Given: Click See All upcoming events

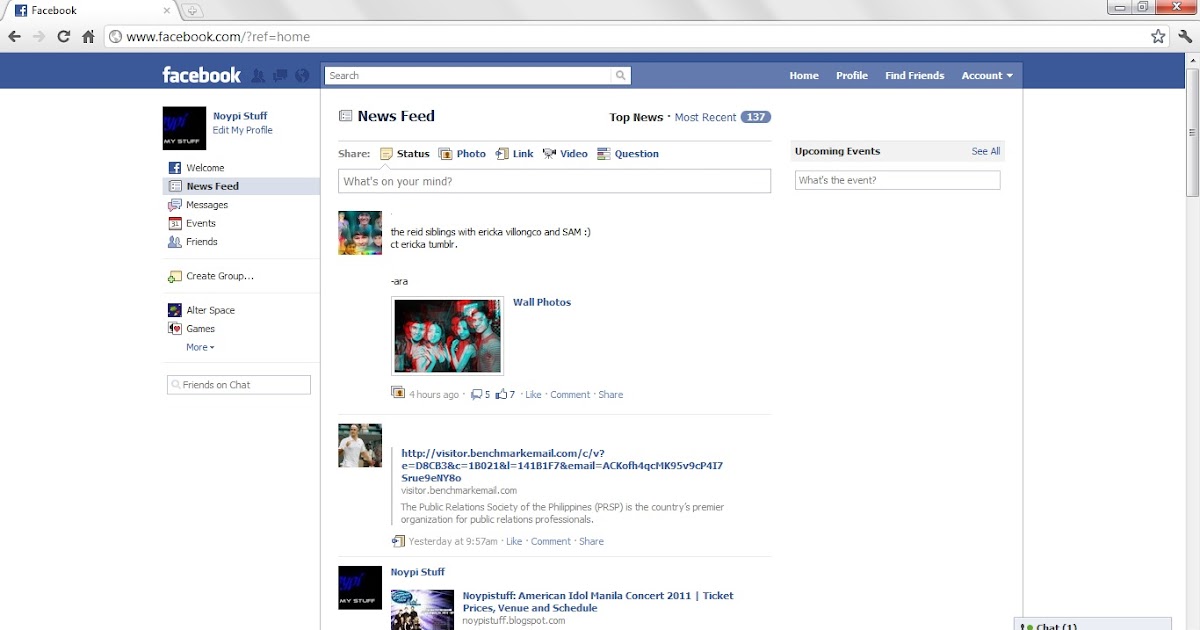Looking at the screenshot, I should pos(986,151).
